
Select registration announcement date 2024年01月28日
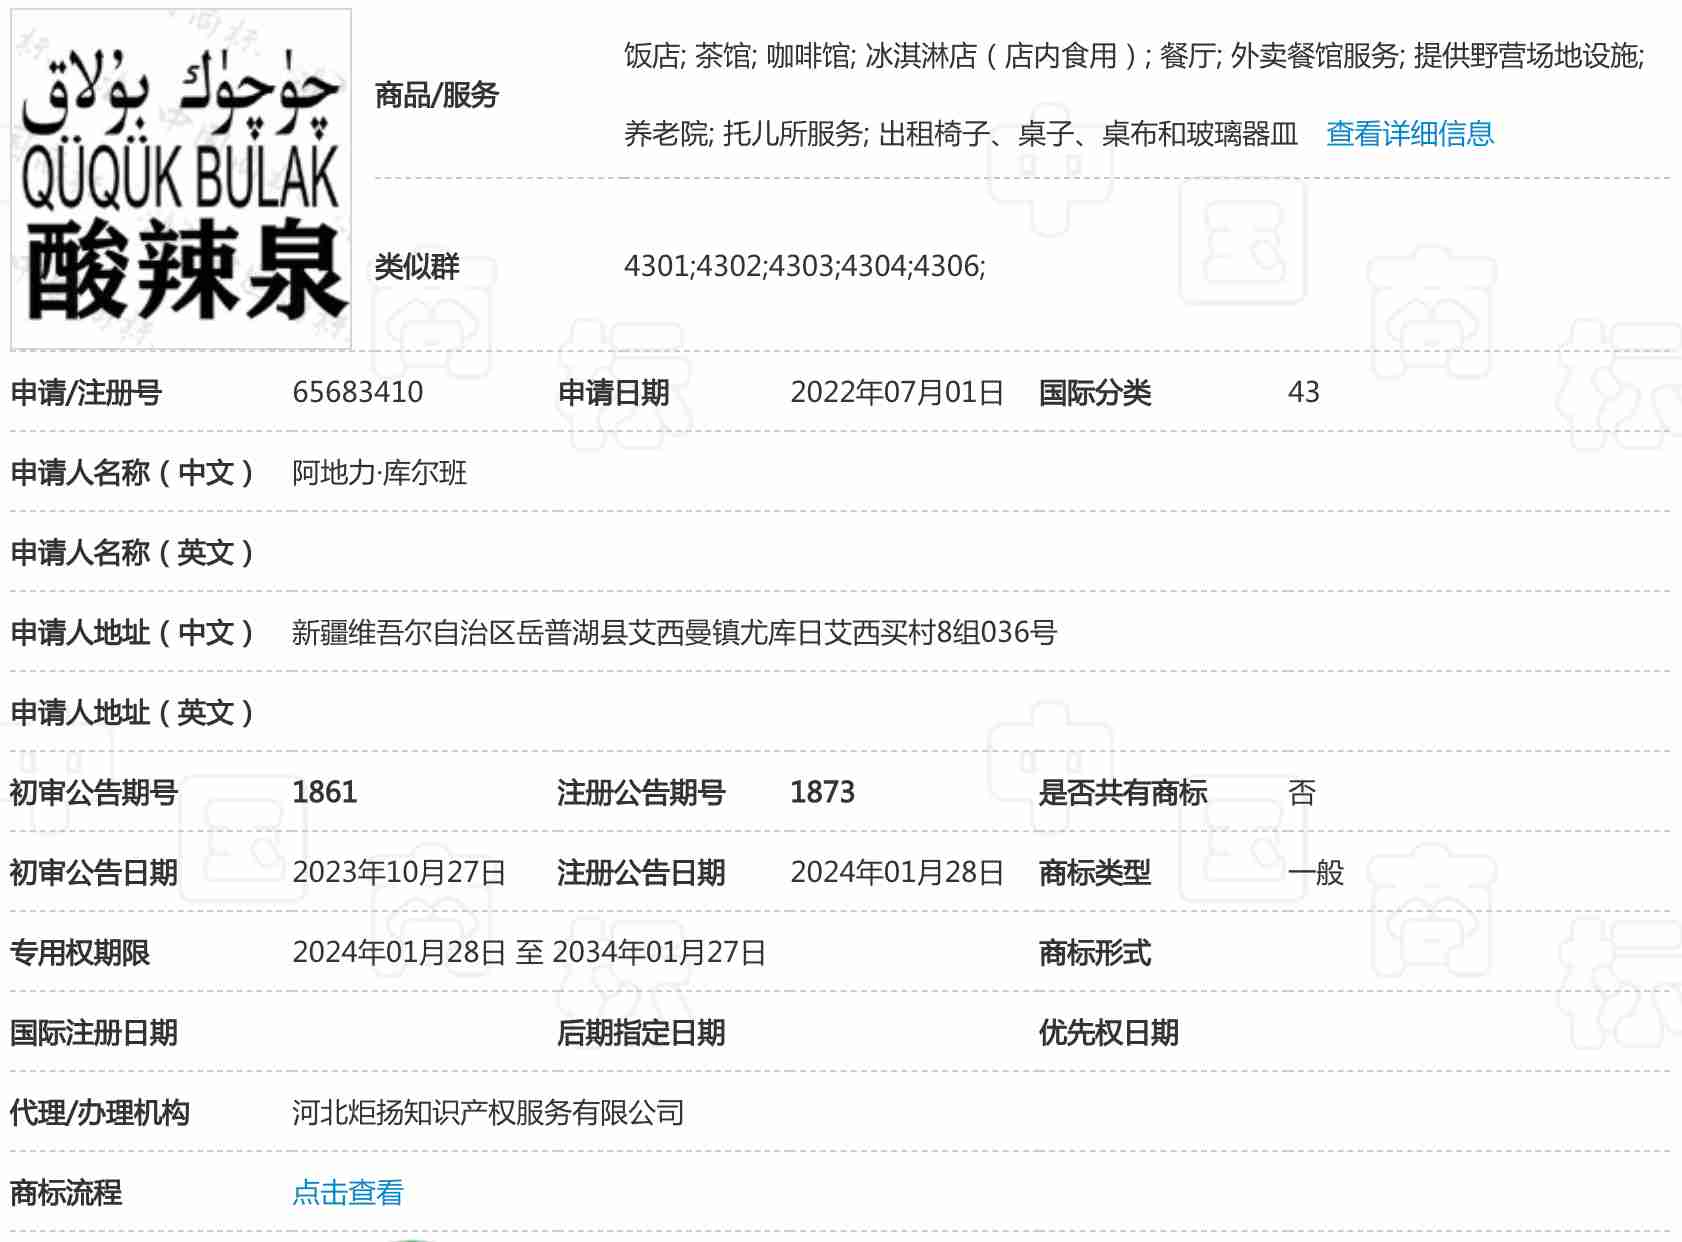[x=896, y=872]
